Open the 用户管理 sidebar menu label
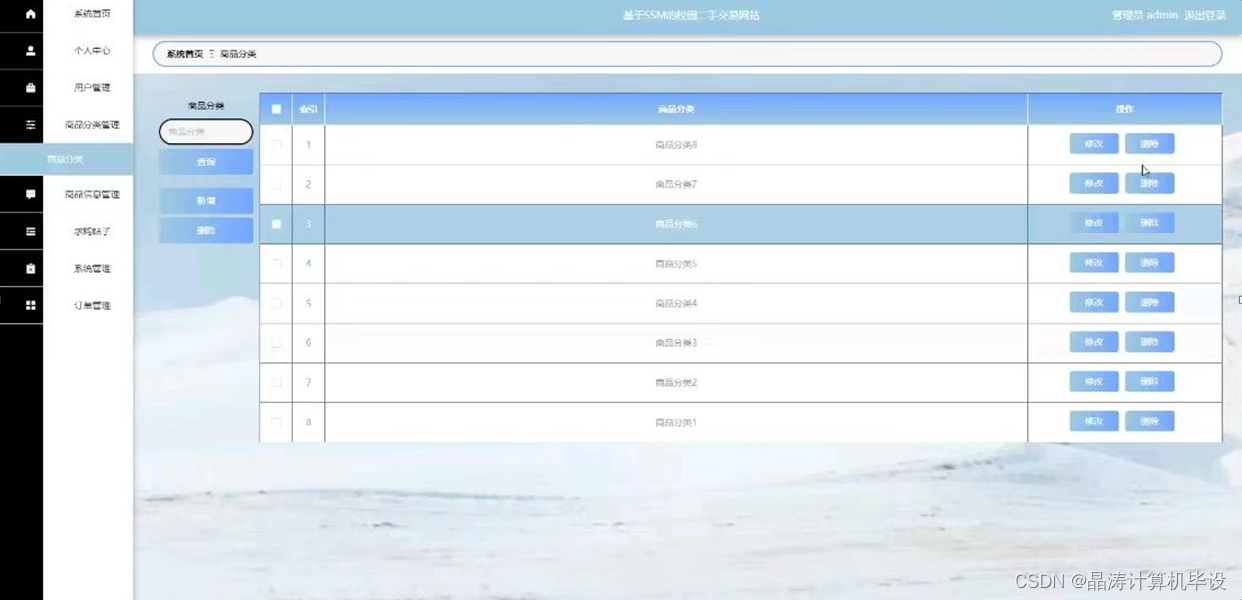Viewport: 1242px width, 600px height. (x=92, y=88)
